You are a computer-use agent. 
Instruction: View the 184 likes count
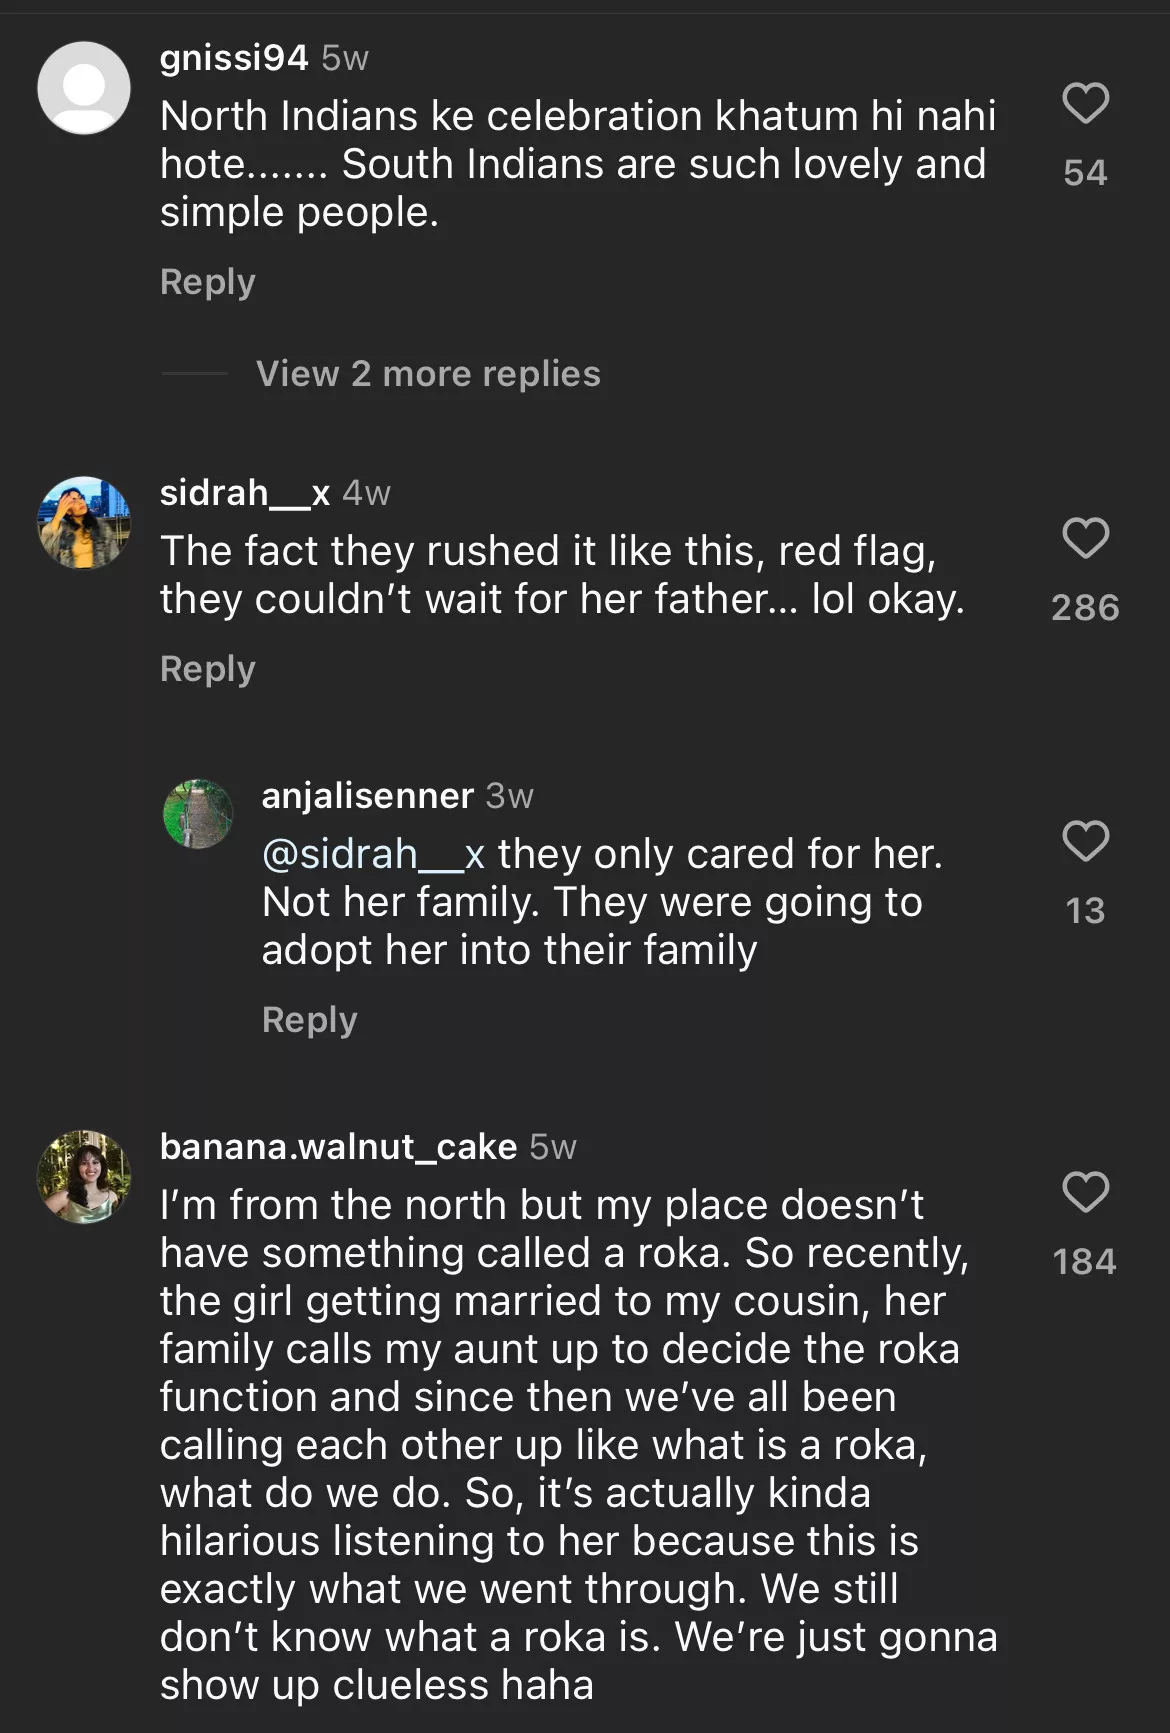coord(1085,1261)
